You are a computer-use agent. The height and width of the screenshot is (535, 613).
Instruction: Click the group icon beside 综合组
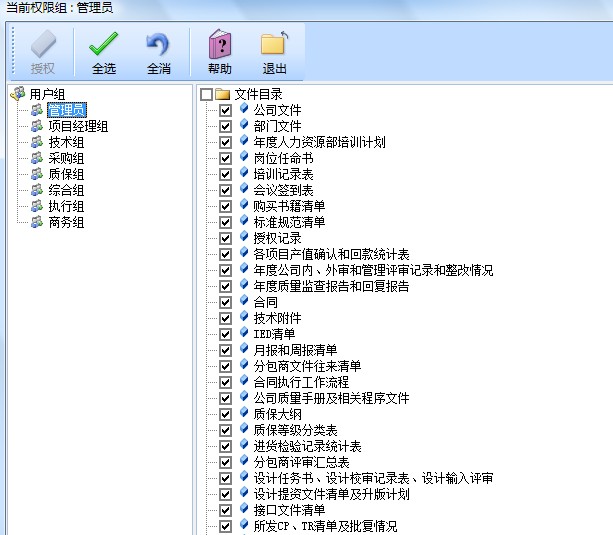tap(37, 190)
